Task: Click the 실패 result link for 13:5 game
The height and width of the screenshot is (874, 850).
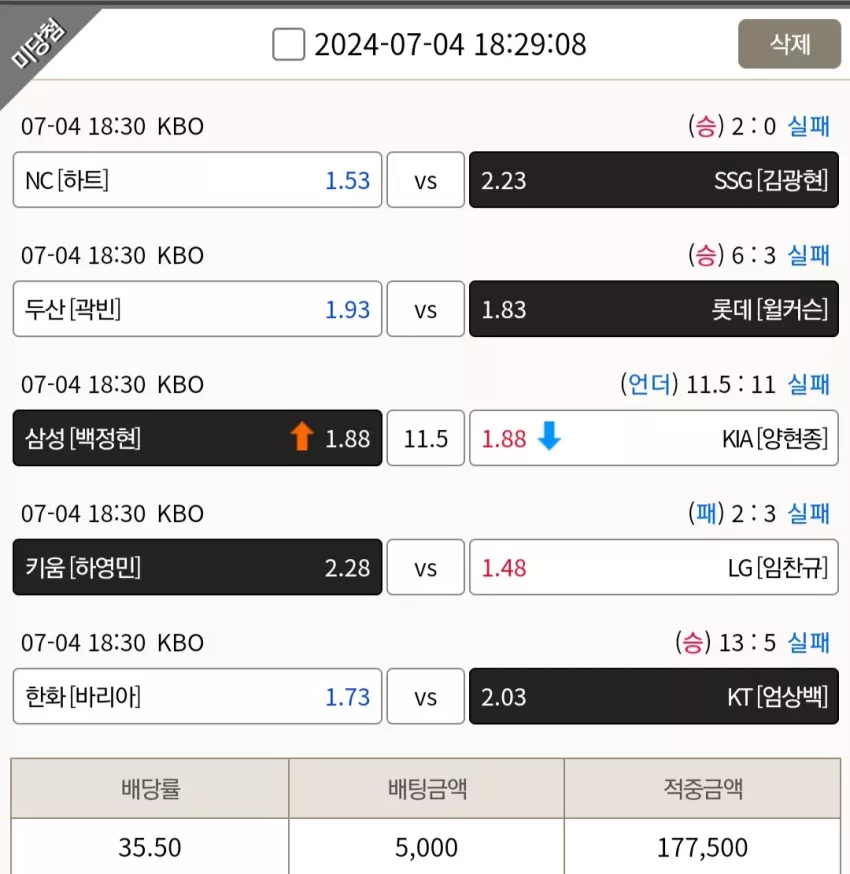Action: pos(809,643)
